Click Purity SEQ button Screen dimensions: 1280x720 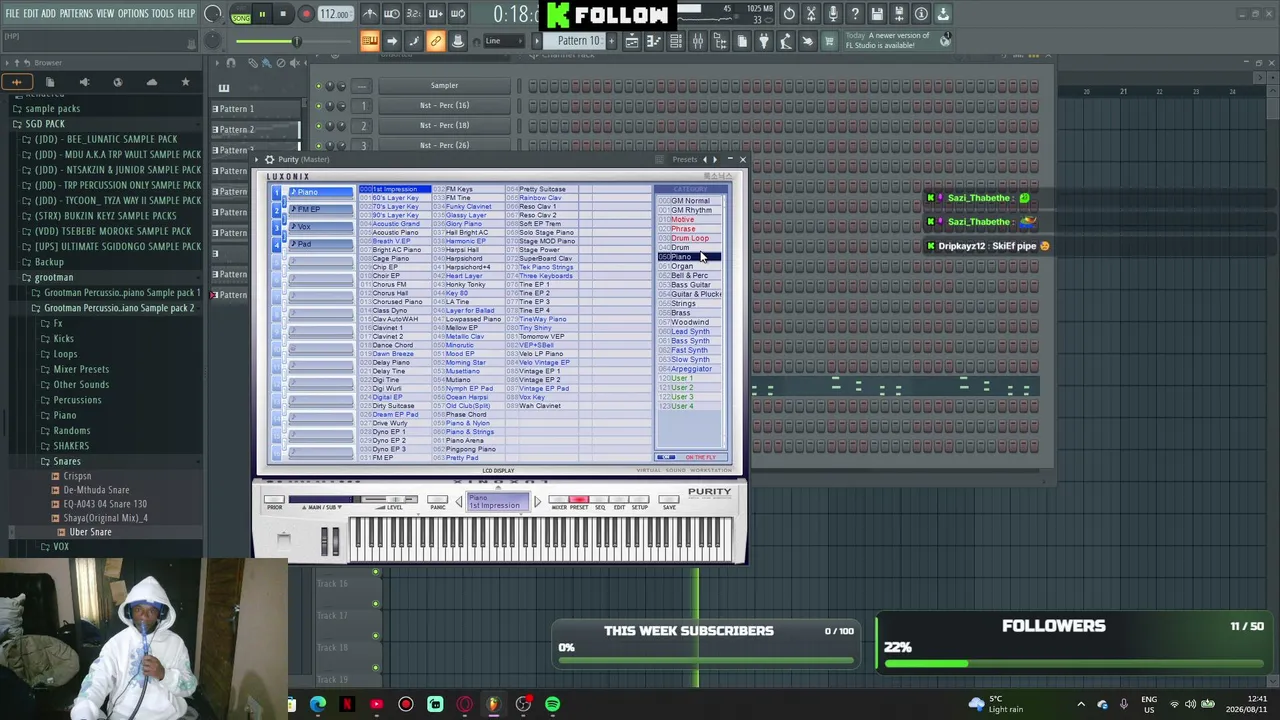600,500
